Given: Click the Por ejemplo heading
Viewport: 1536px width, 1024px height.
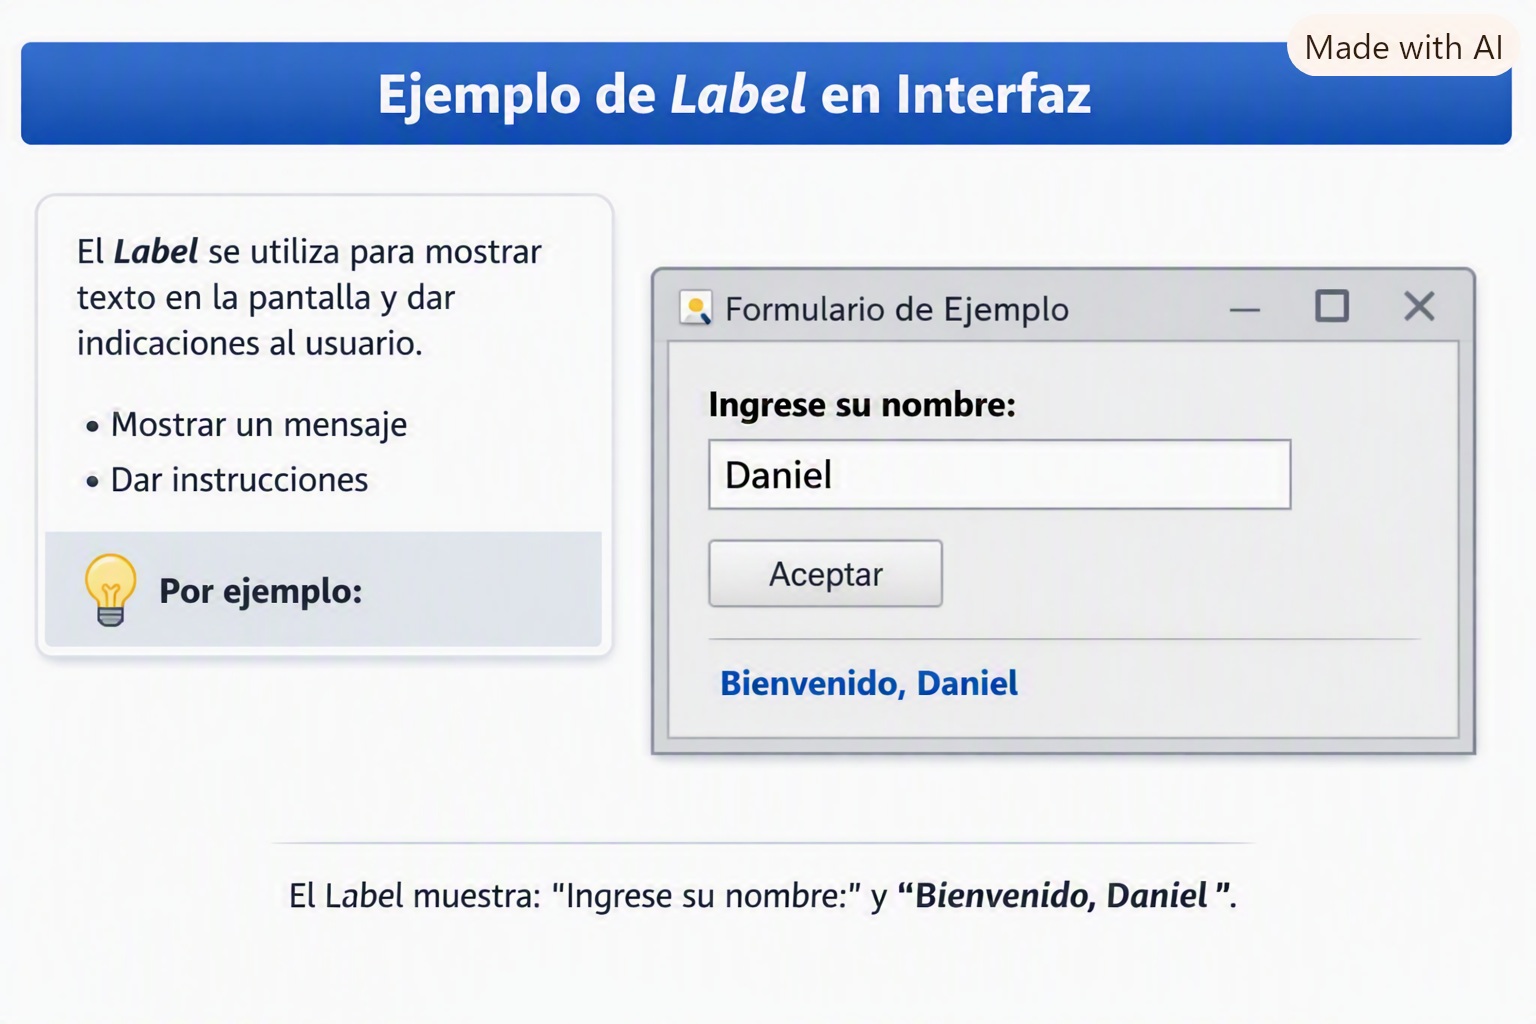Looking at the screenshot, I should click(x=260, y=591).
